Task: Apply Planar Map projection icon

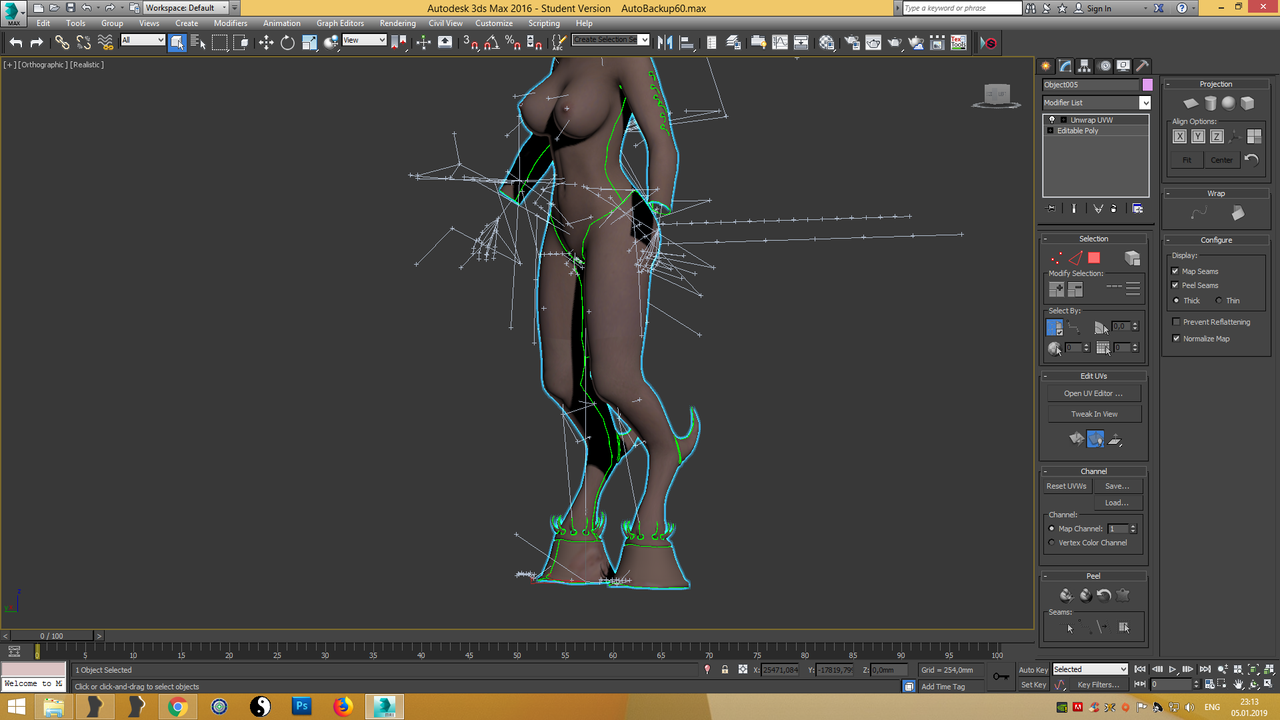Action: (x=1190, y=103)
